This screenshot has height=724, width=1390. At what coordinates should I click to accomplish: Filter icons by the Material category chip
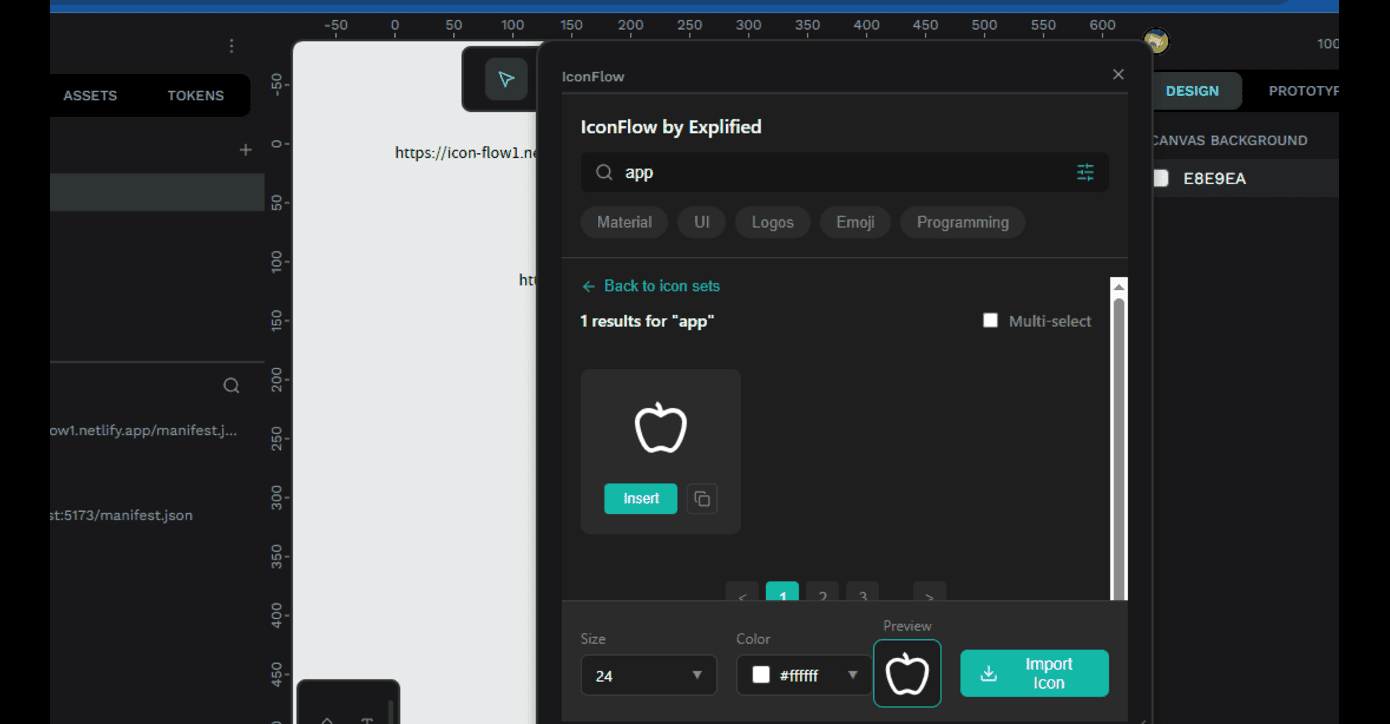624,222
